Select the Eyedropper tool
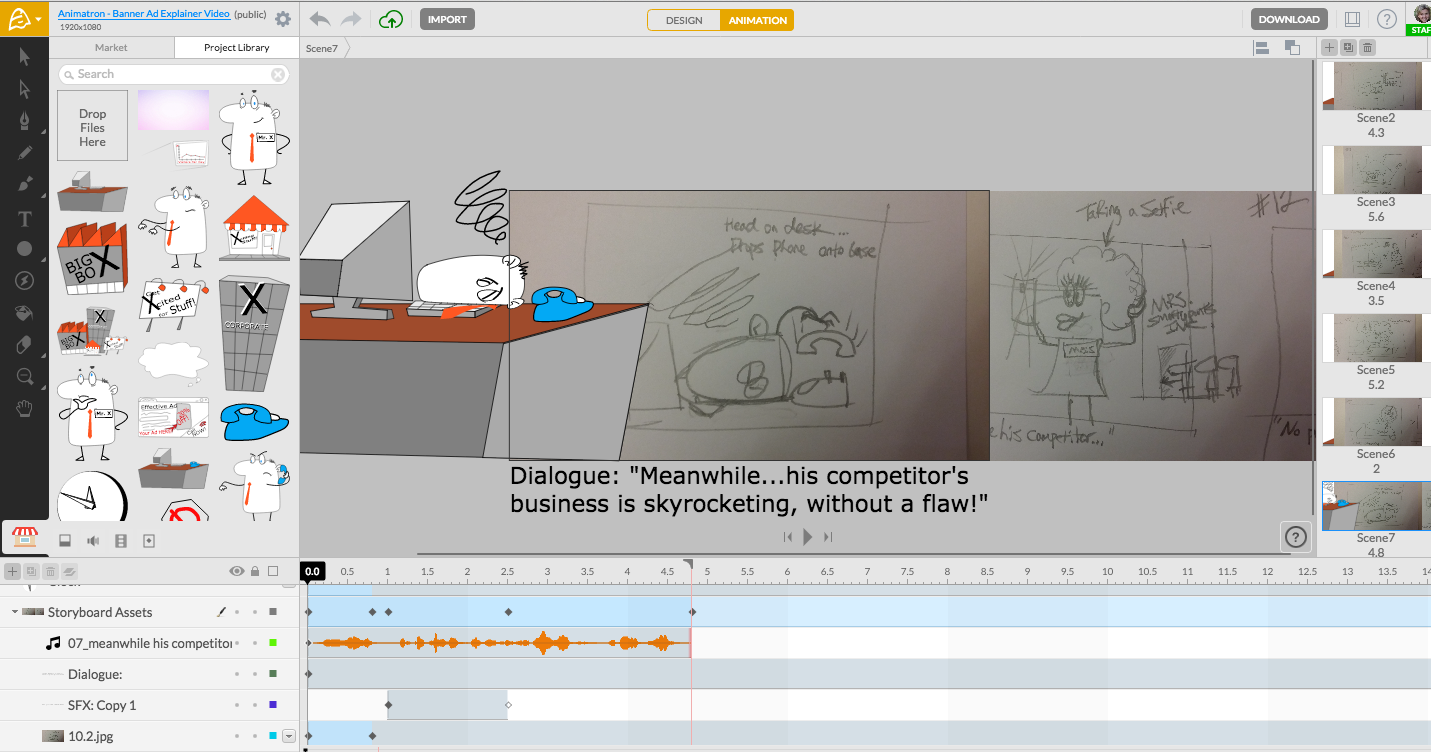Screen dimensions: 1431x752 [x=24, y=345]
